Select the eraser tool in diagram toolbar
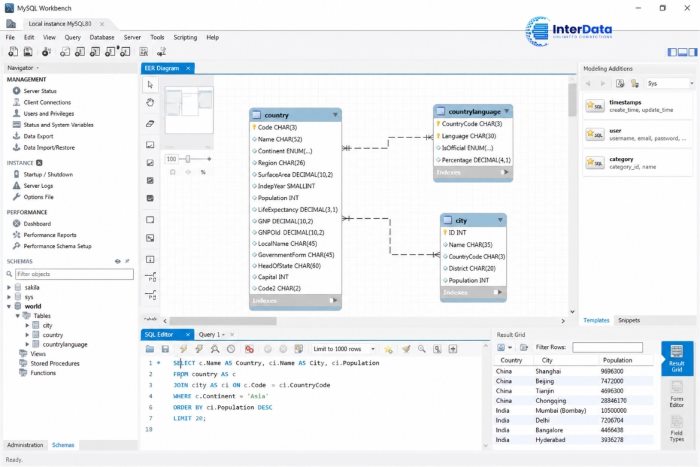Image resolution: width=700 pixels, height=467 pixels. pos(150,124)
